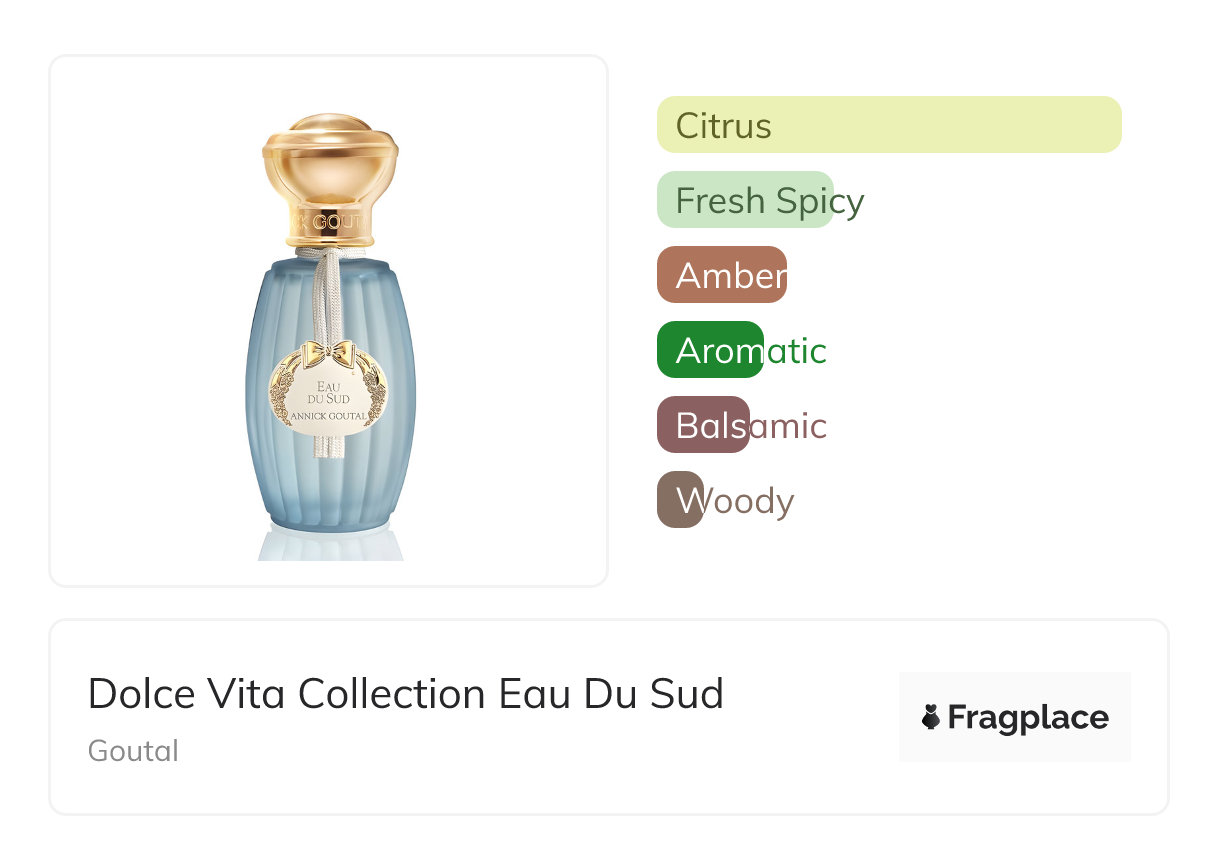Click the Goutal brand name link
1218x864 pixels.
(133, 751)
